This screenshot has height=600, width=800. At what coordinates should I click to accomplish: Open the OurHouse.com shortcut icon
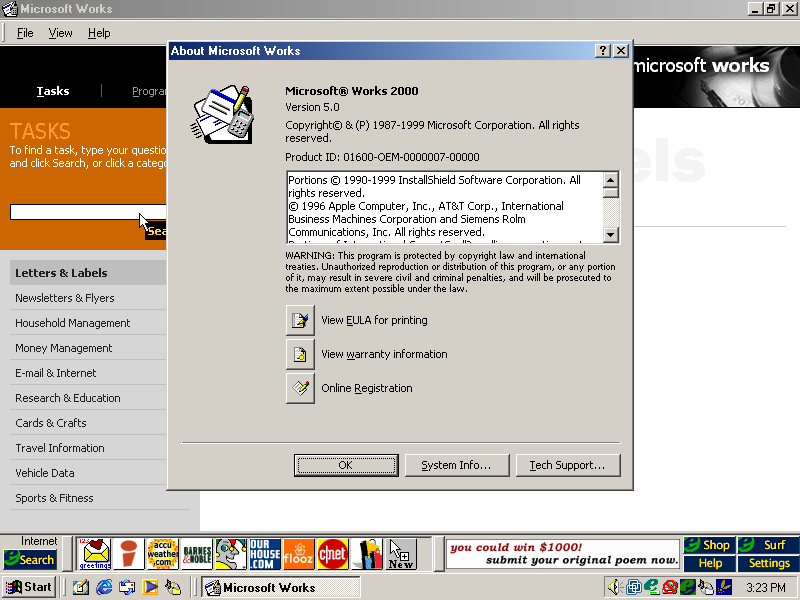coord(265,553)
